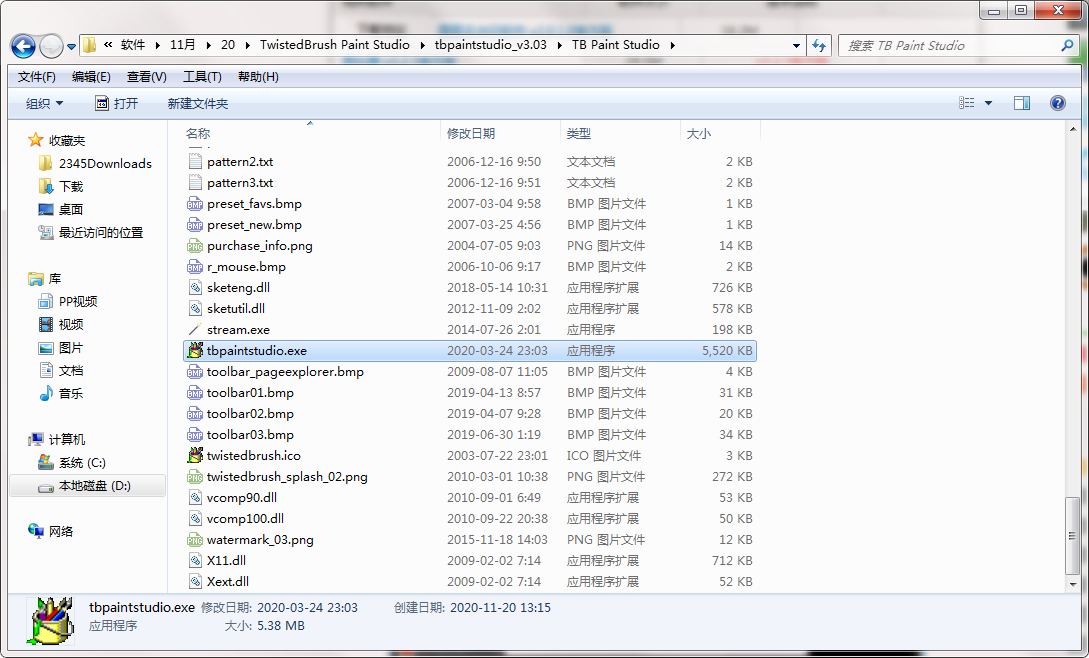Click the change view icon

(x=967, y=103)
